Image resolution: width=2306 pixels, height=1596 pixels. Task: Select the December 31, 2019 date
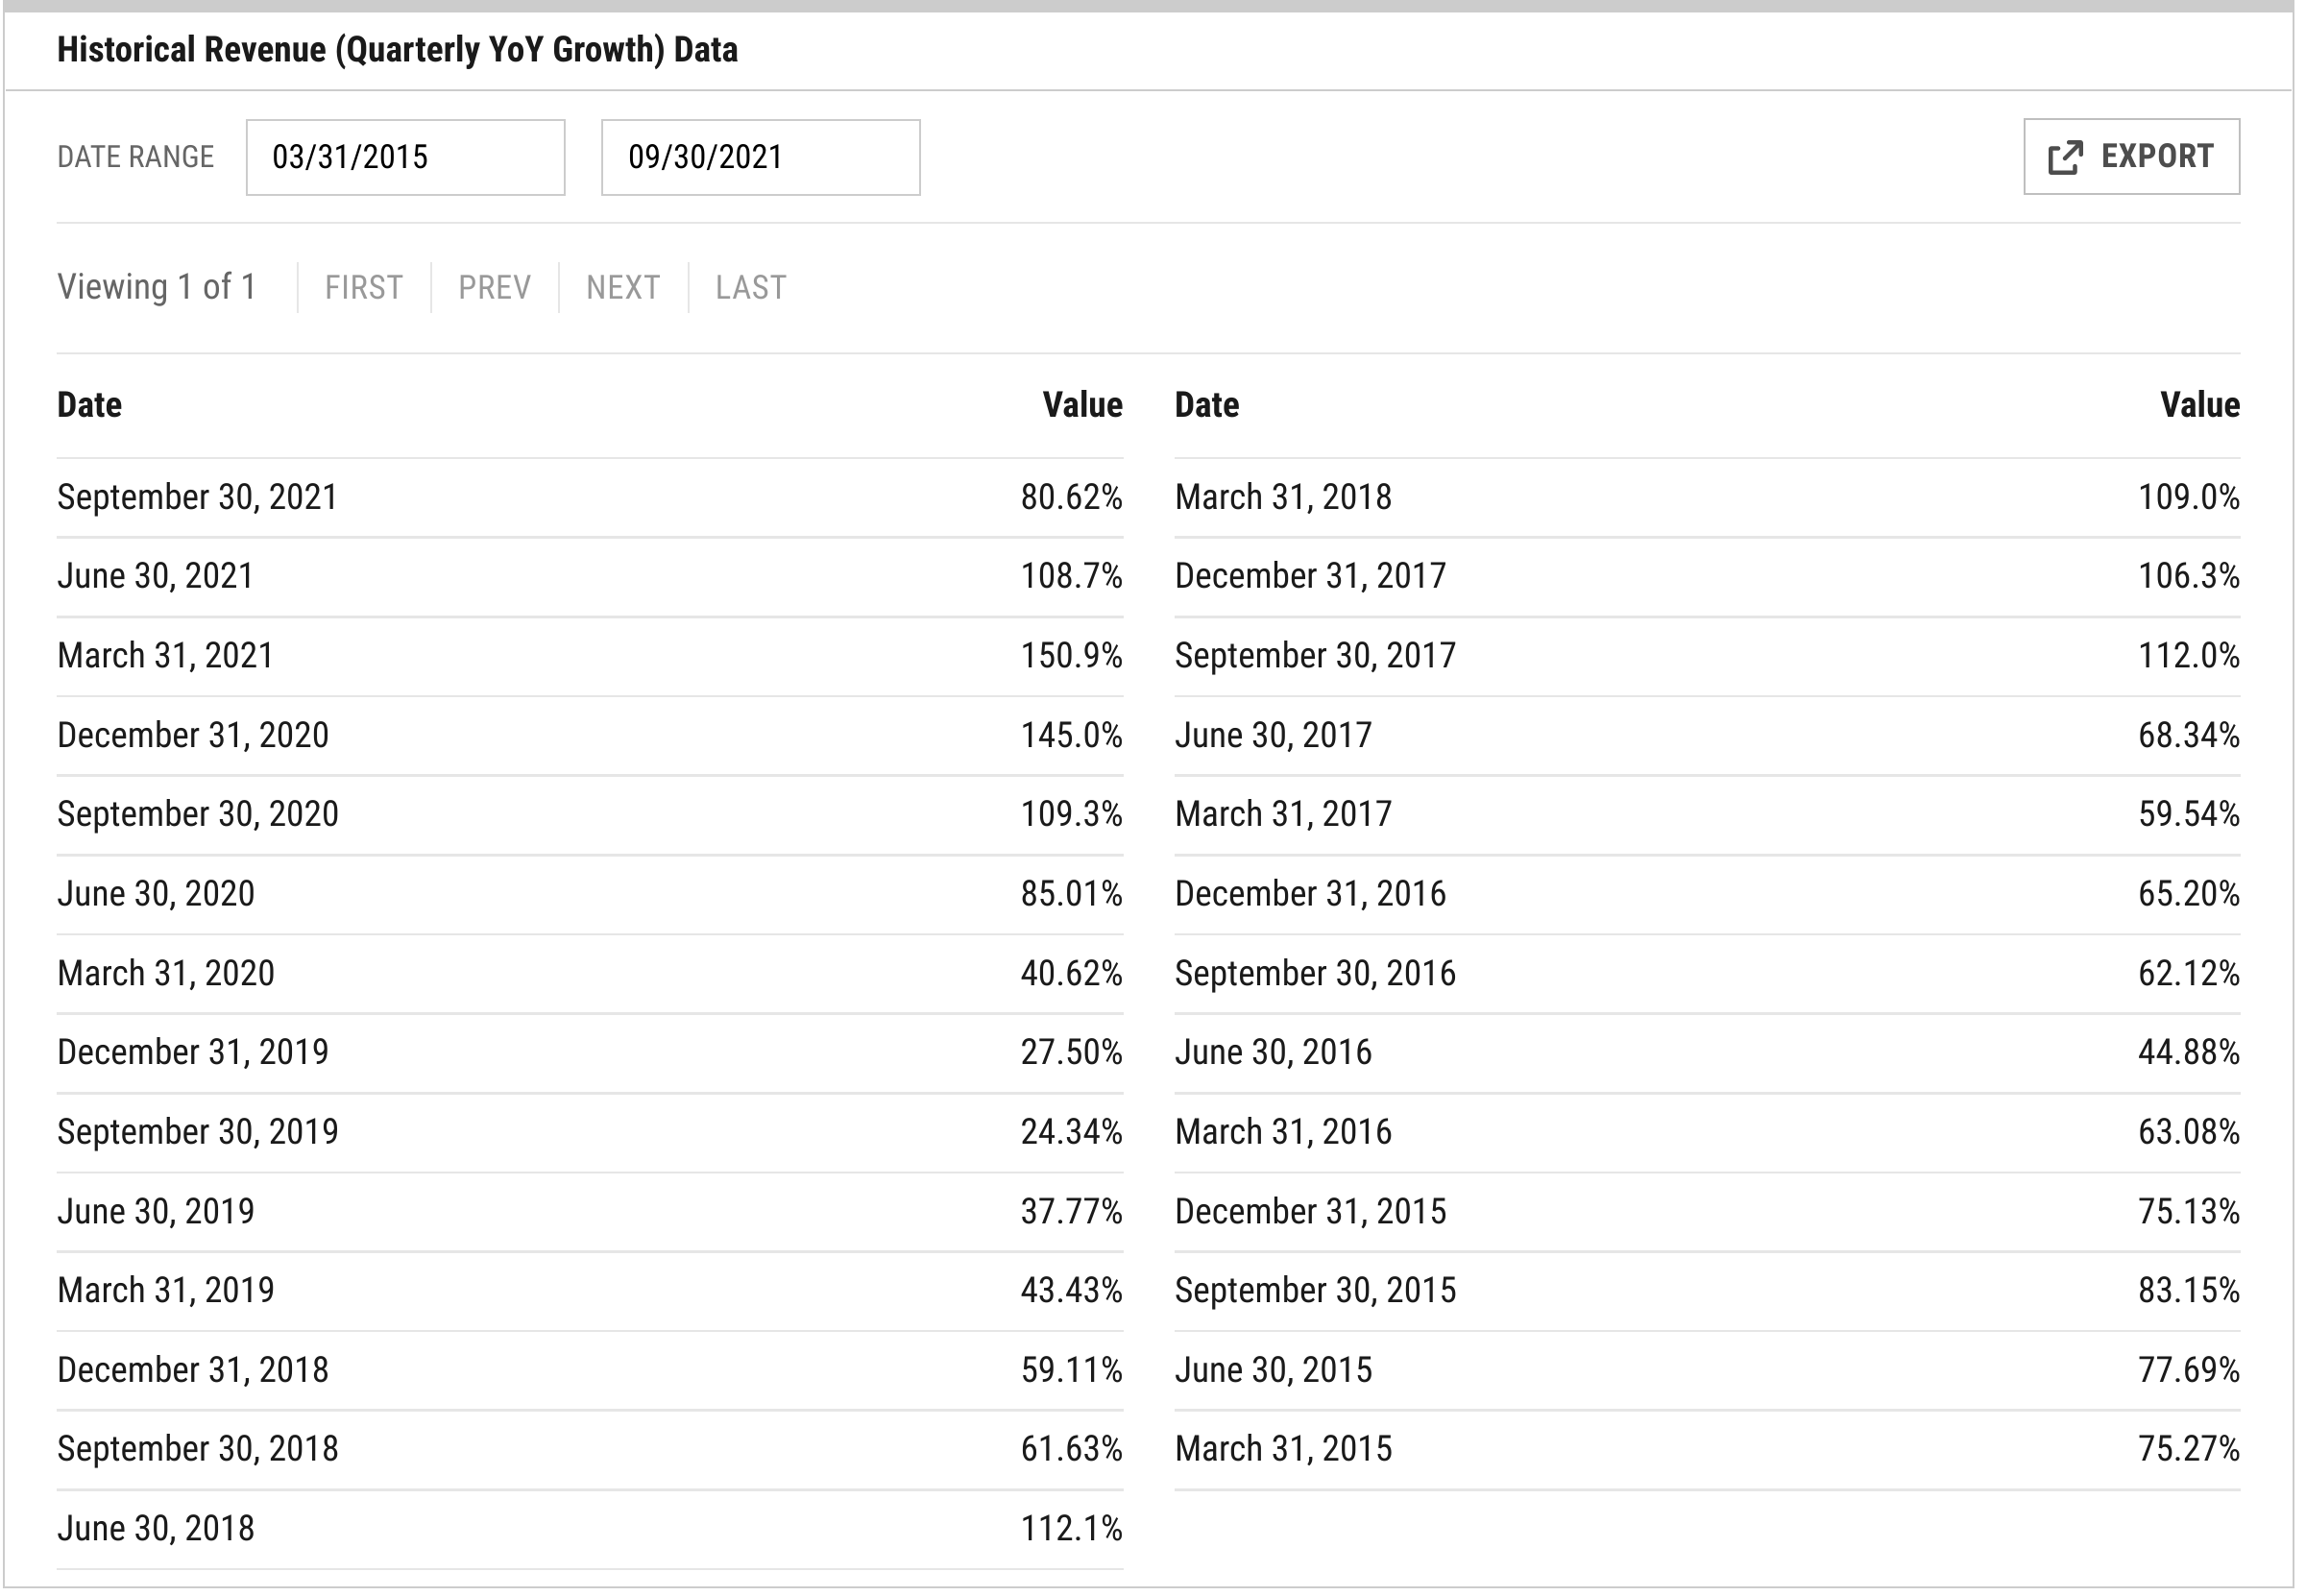[193, 1052]
